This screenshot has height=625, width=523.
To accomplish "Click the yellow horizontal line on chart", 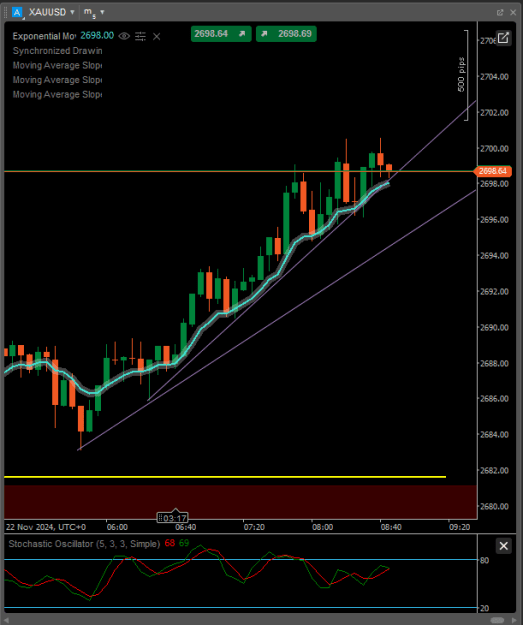I will click(225, 477).
